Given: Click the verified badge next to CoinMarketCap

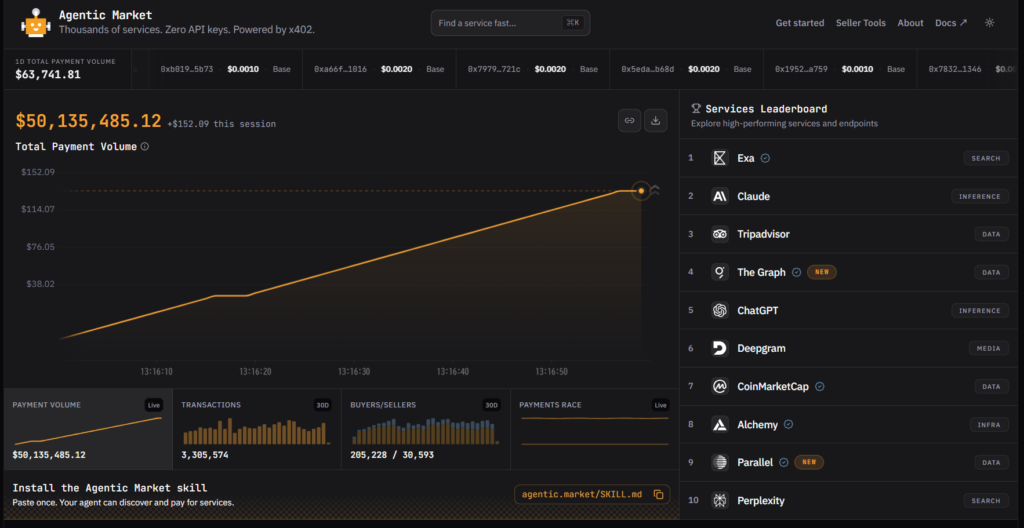Looking at the screenshot, I should click(x=820, y=387).
